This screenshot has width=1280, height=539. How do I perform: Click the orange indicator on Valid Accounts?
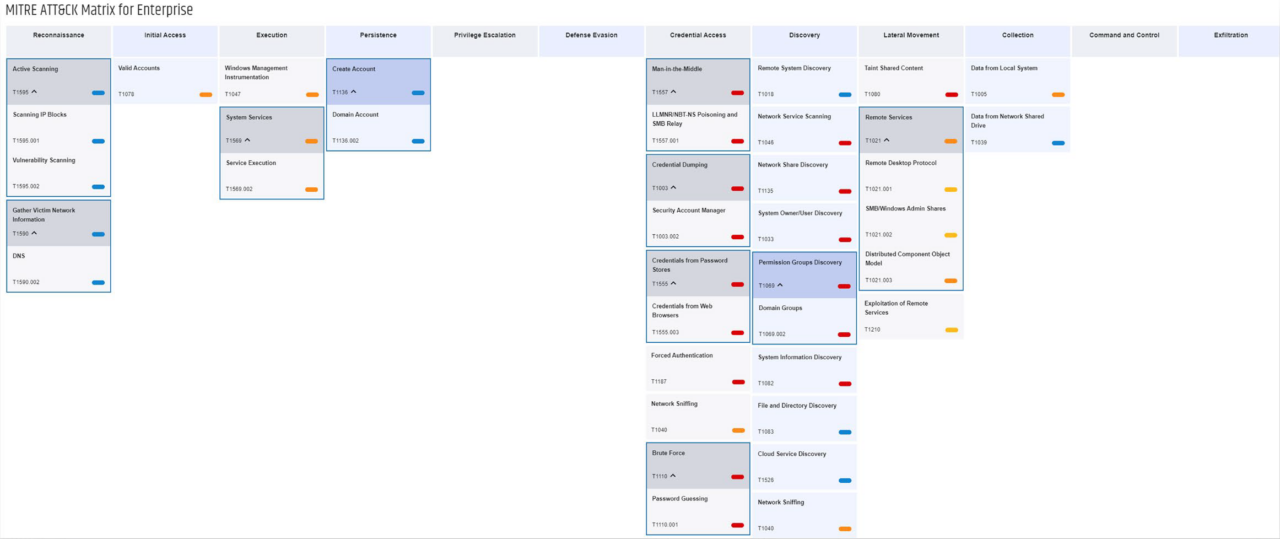pyautogui.click(x=205, y=94)
